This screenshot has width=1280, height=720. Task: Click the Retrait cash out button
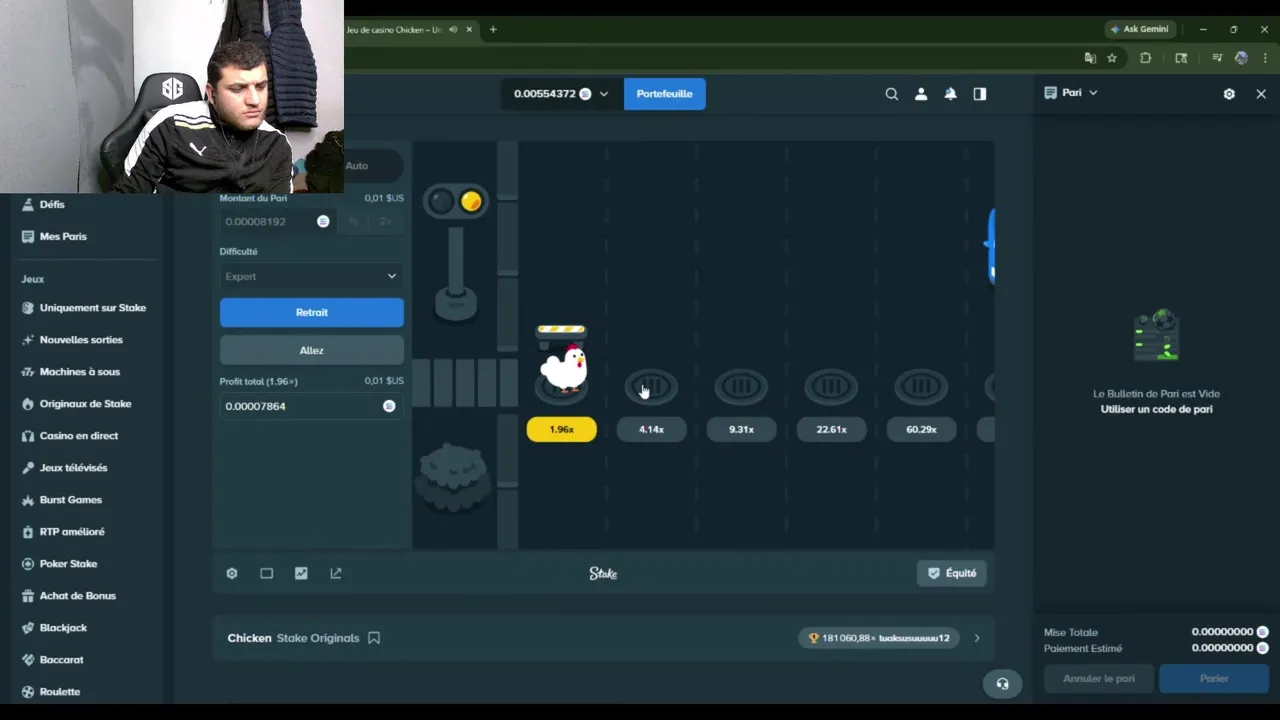[311, 312]
